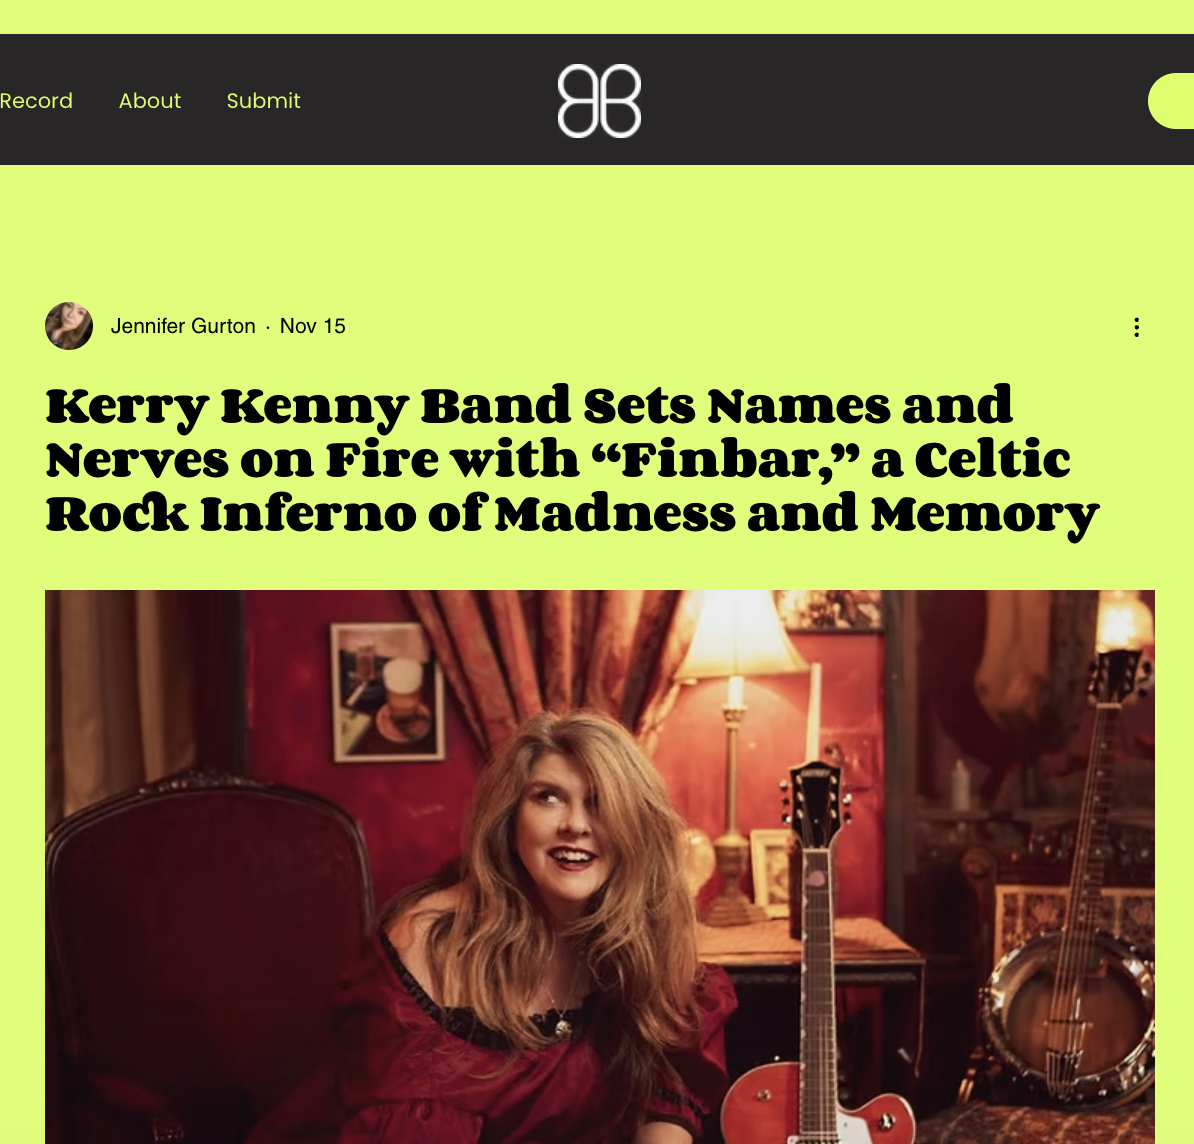Click the lime pill button in header
Screen dimensions: 1194x1144
click(1171, 101)
